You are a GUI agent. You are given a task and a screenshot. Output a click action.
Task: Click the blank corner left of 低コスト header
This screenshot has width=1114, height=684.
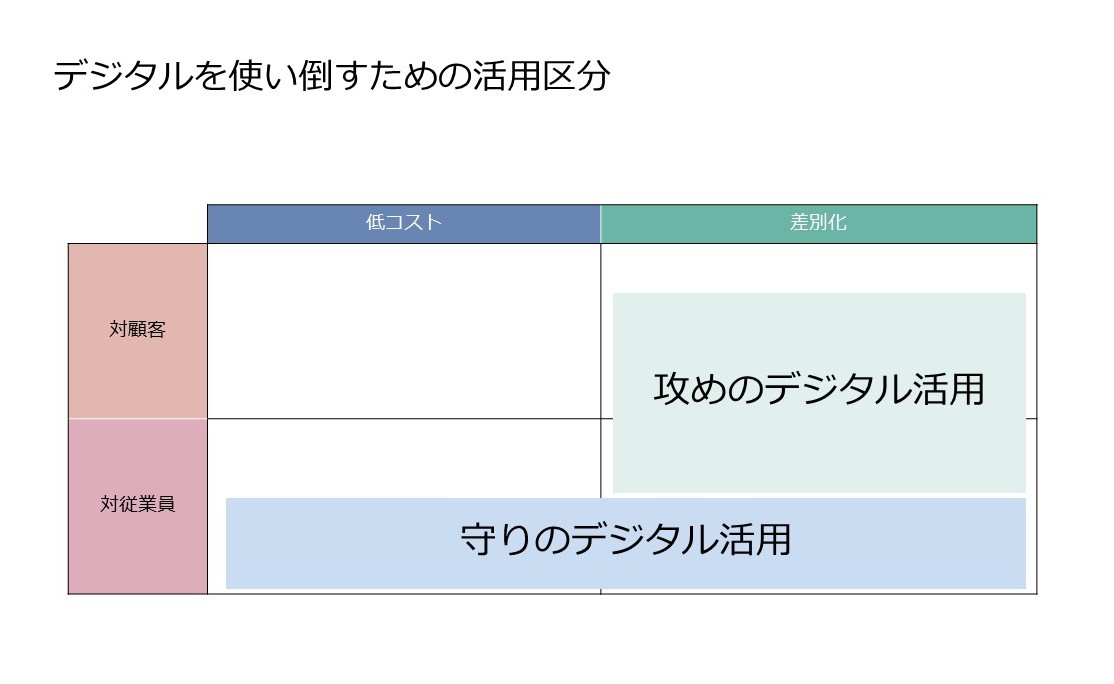138,224
